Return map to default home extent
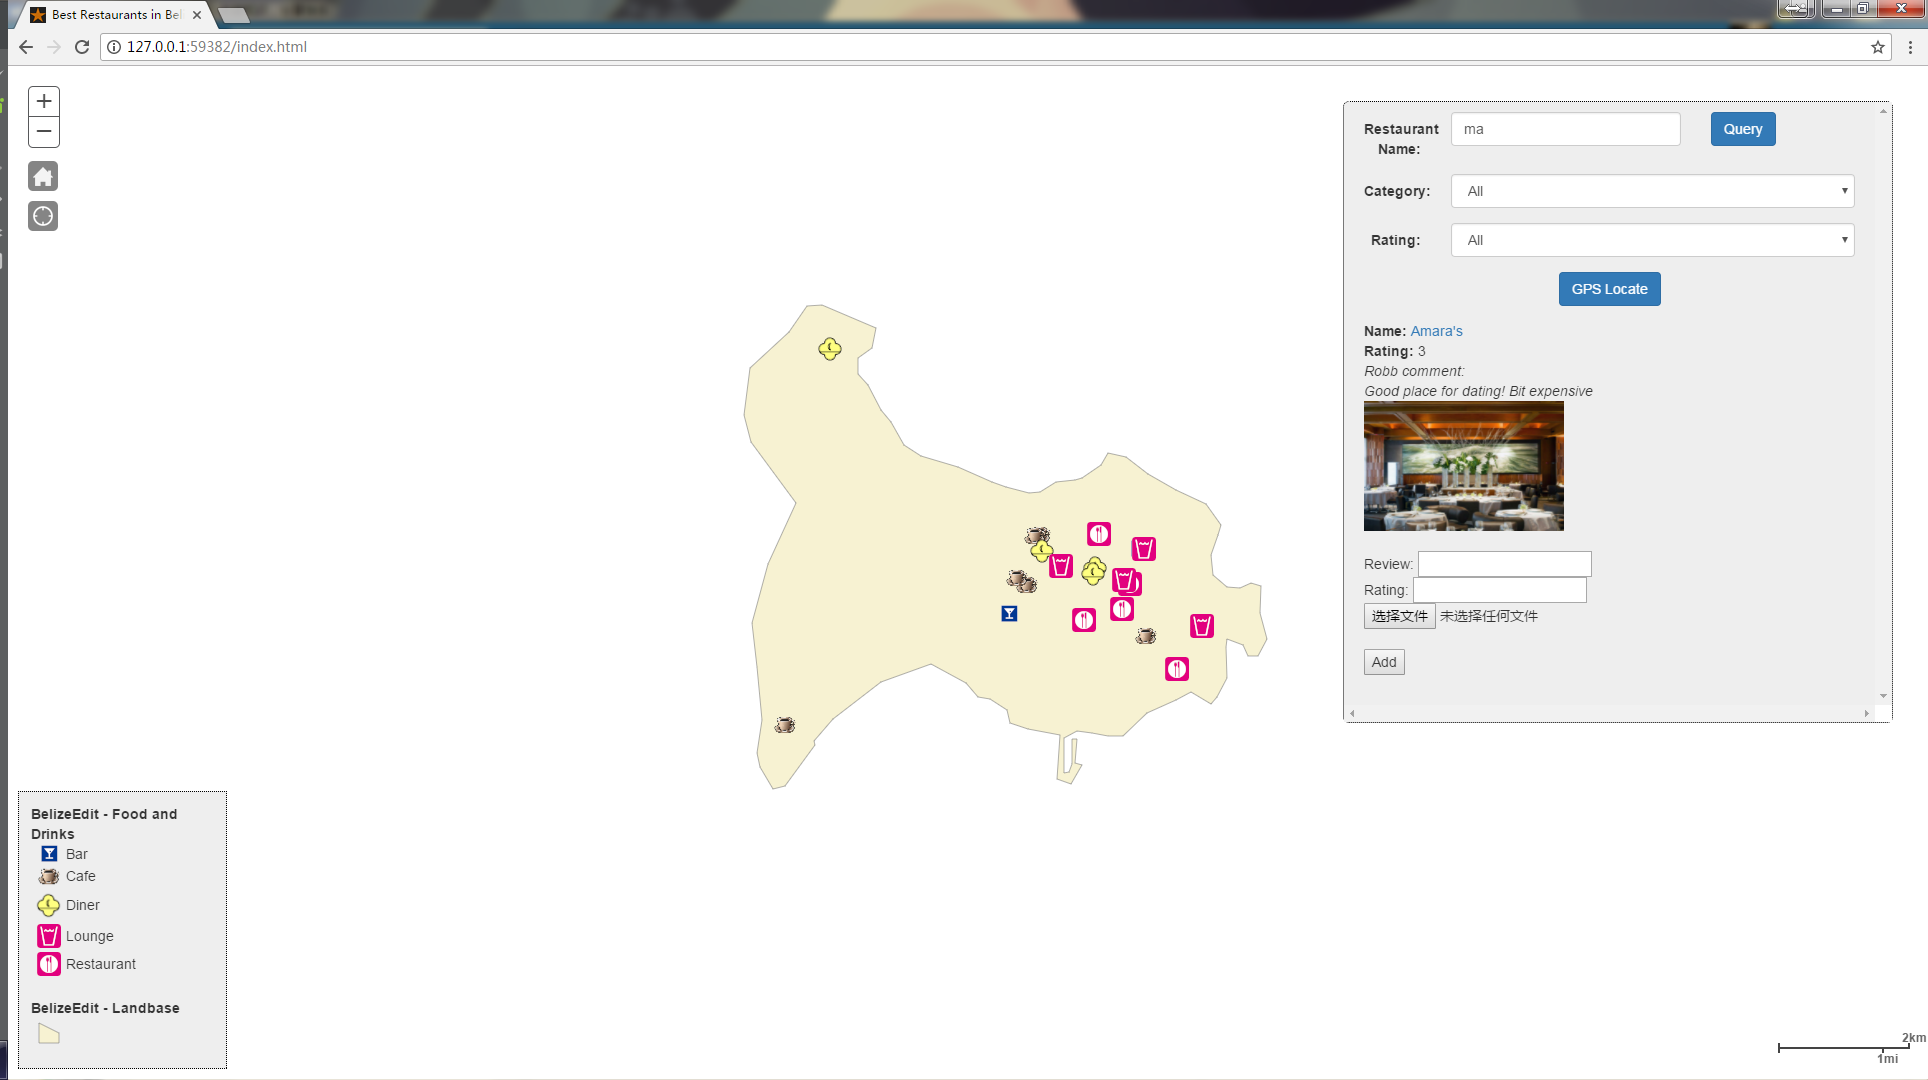The height and width of the screenshot is (1080, 1928). 43,177
